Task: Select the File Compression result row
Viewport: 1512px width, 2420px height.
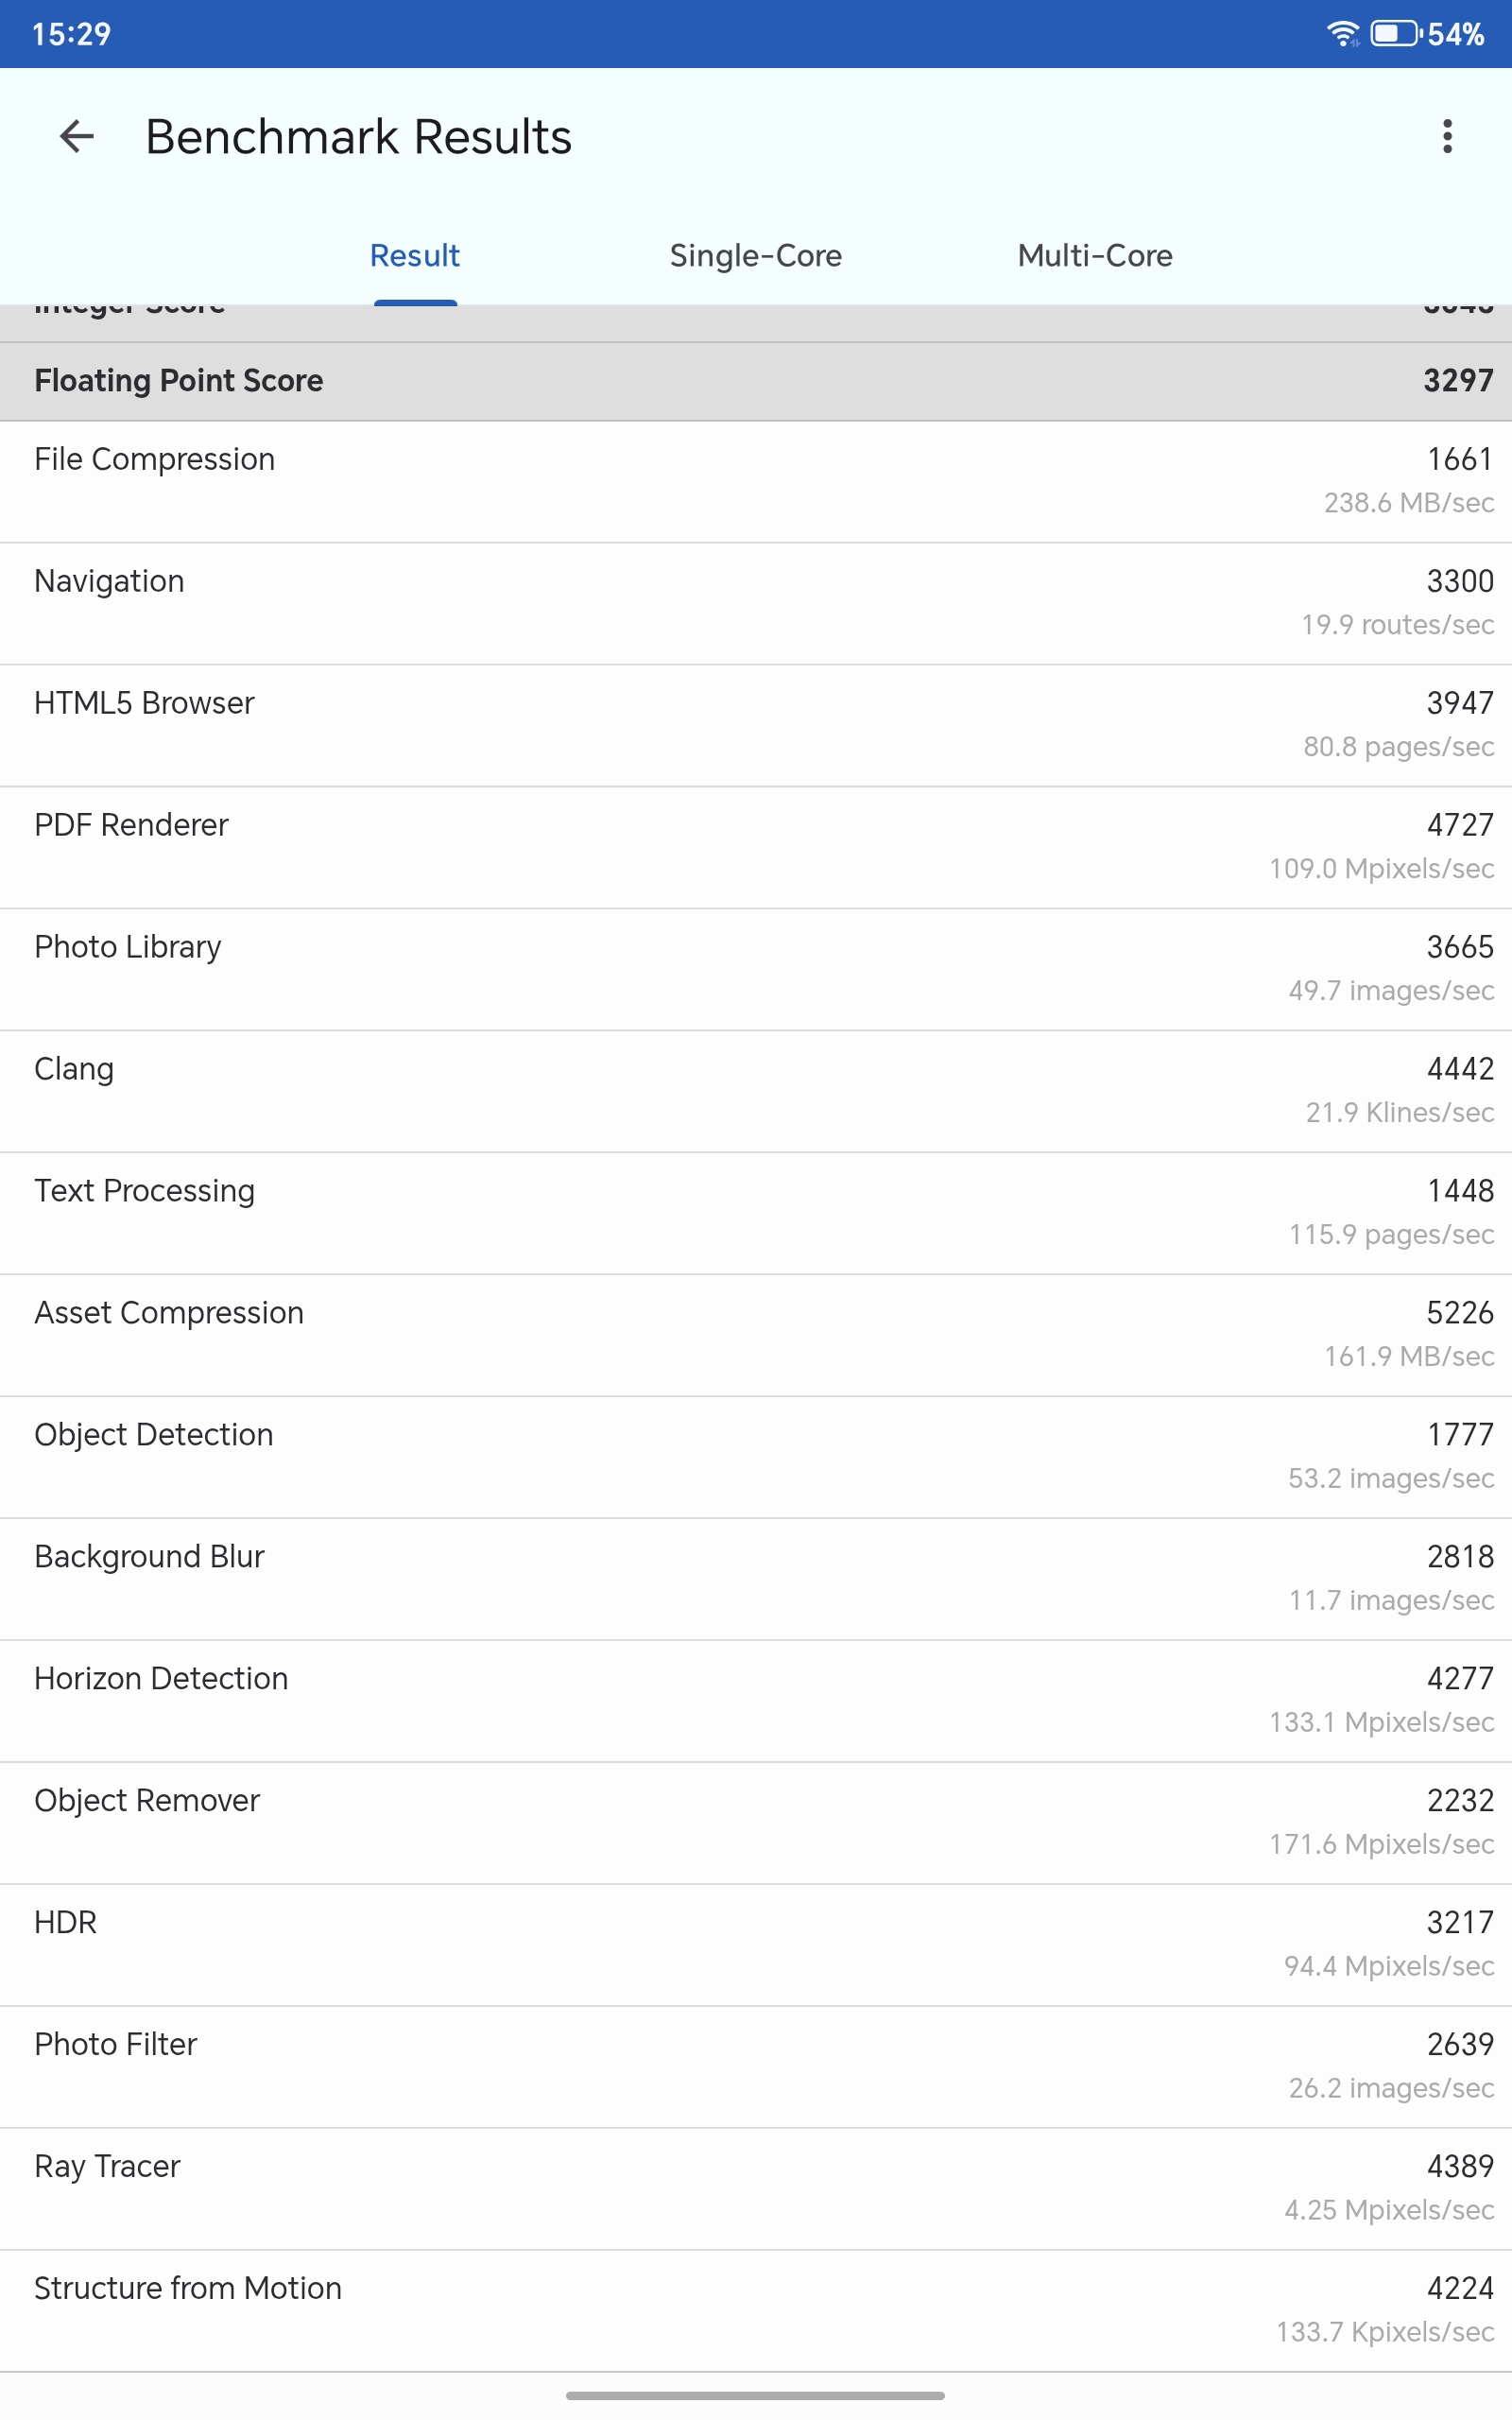Action: pos(756,481)
